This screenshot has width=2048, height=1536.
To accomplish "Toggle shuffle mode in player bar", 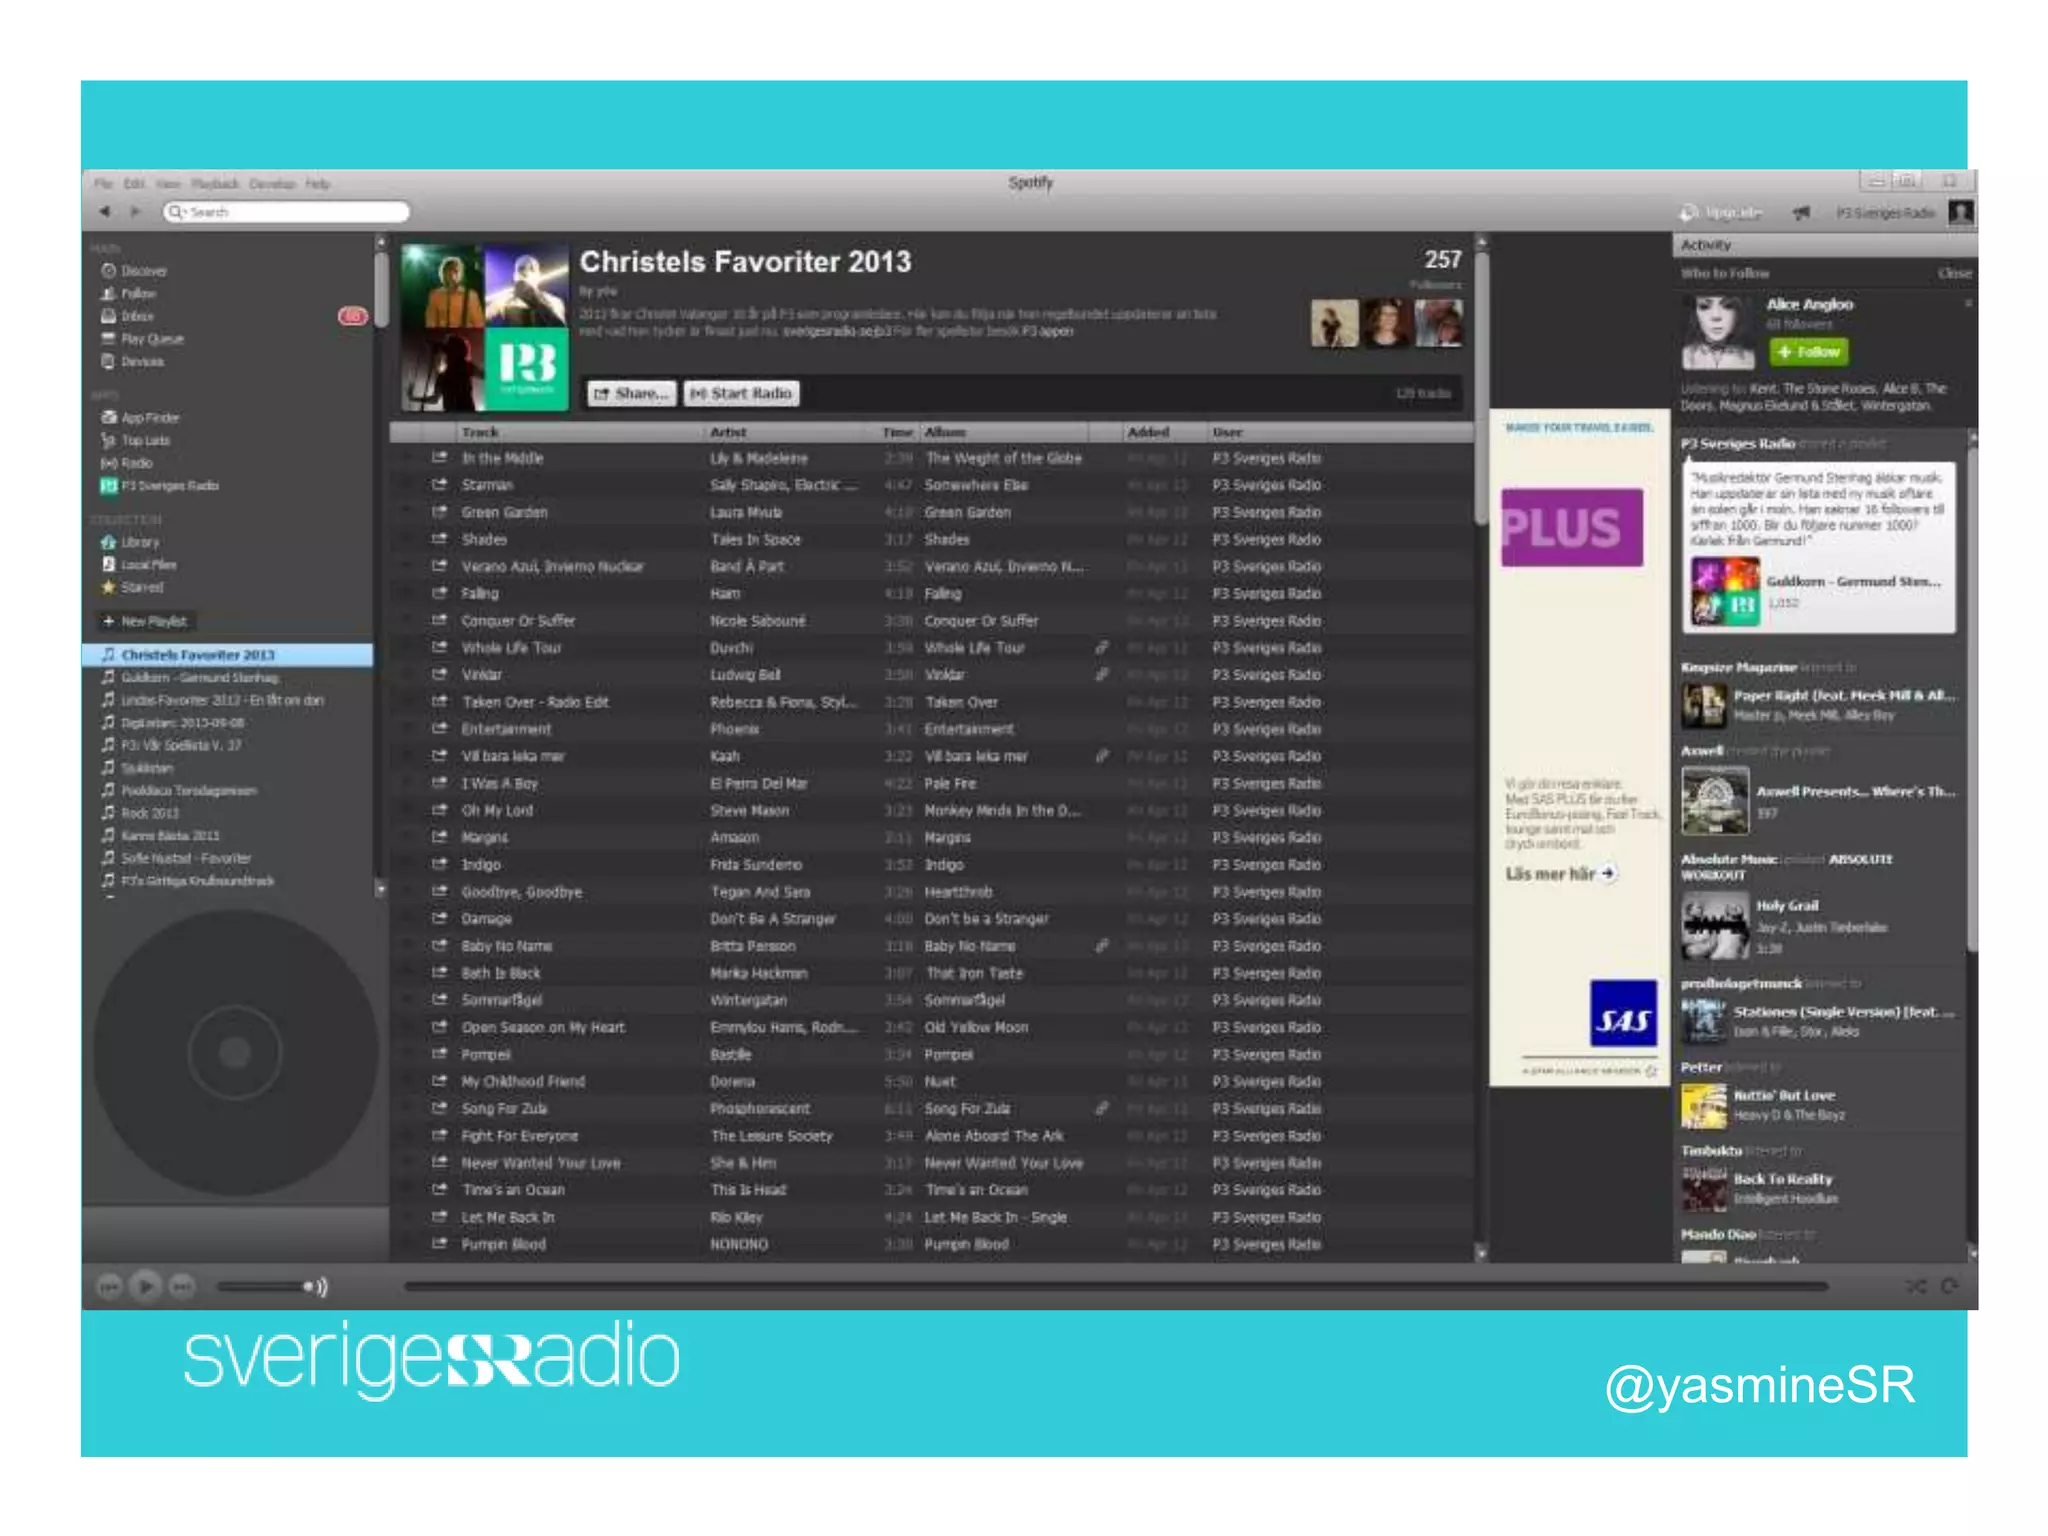I will pos(1915,1286).
